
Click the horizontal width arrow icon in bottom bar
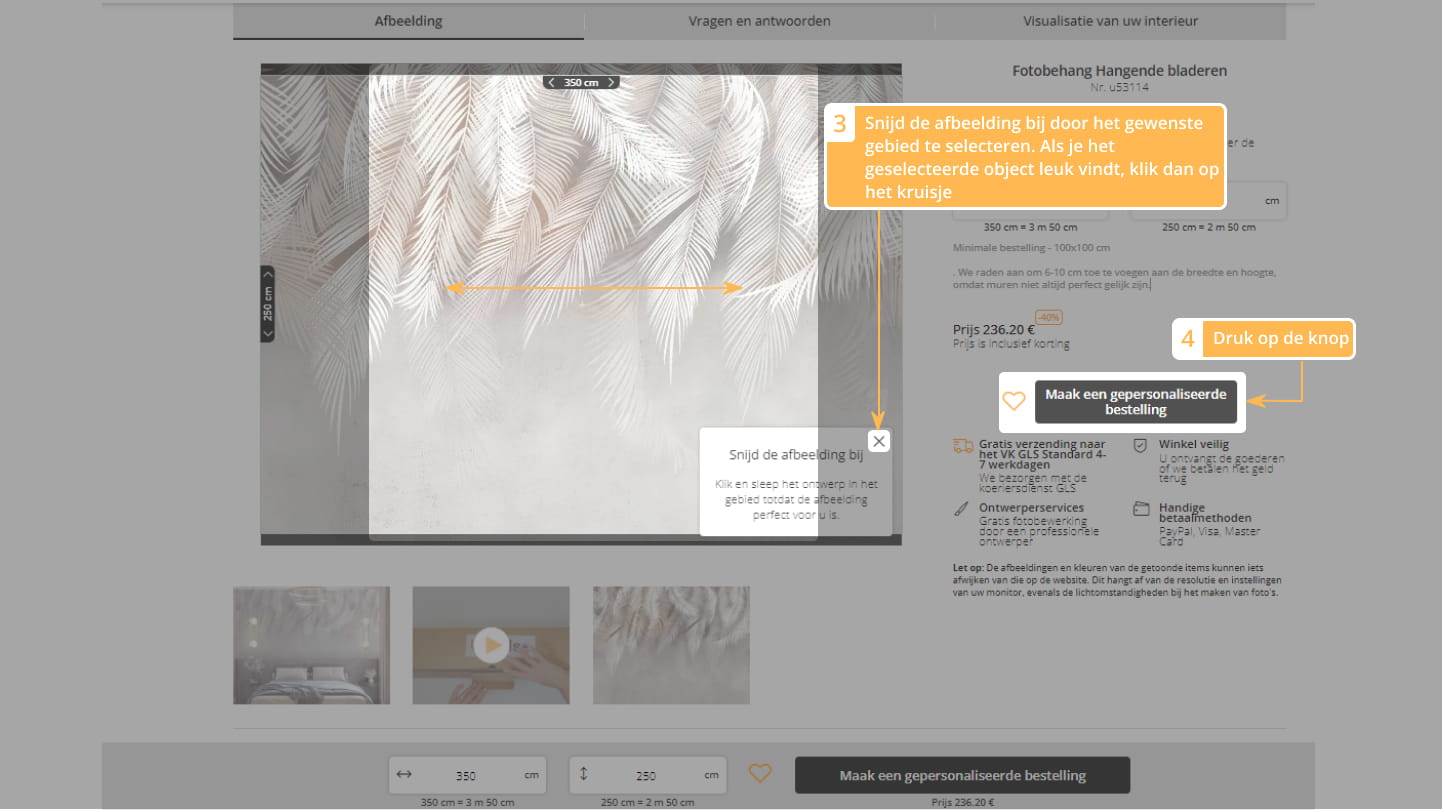[404, 774]
